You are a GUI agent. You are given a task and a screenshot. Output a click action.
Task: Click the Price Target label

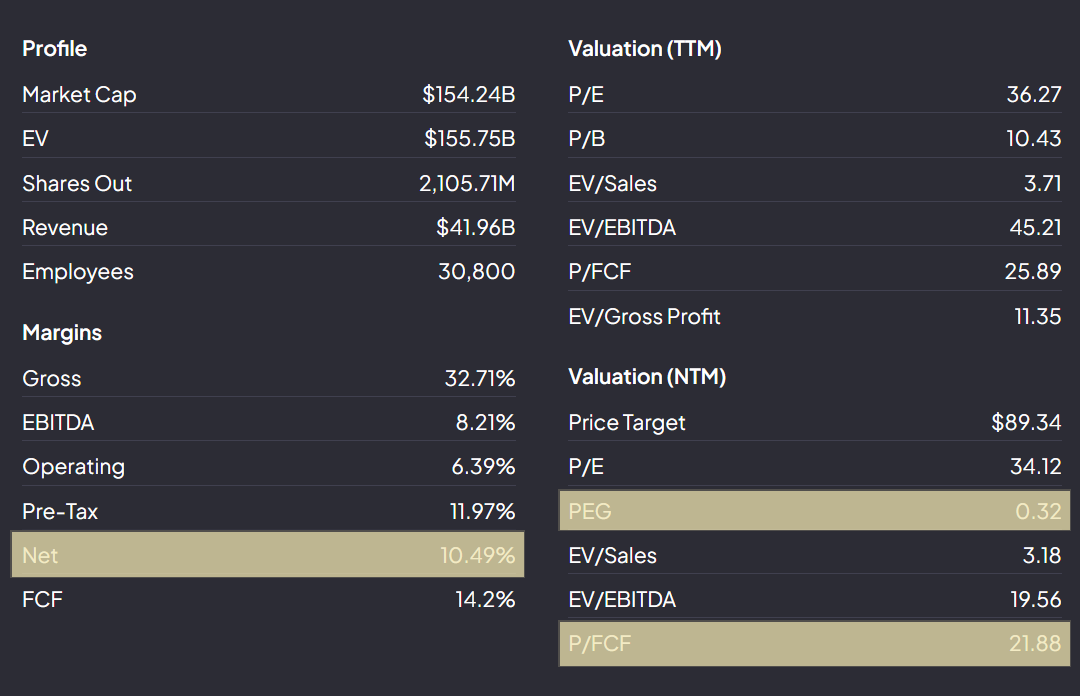click(626, 423)
